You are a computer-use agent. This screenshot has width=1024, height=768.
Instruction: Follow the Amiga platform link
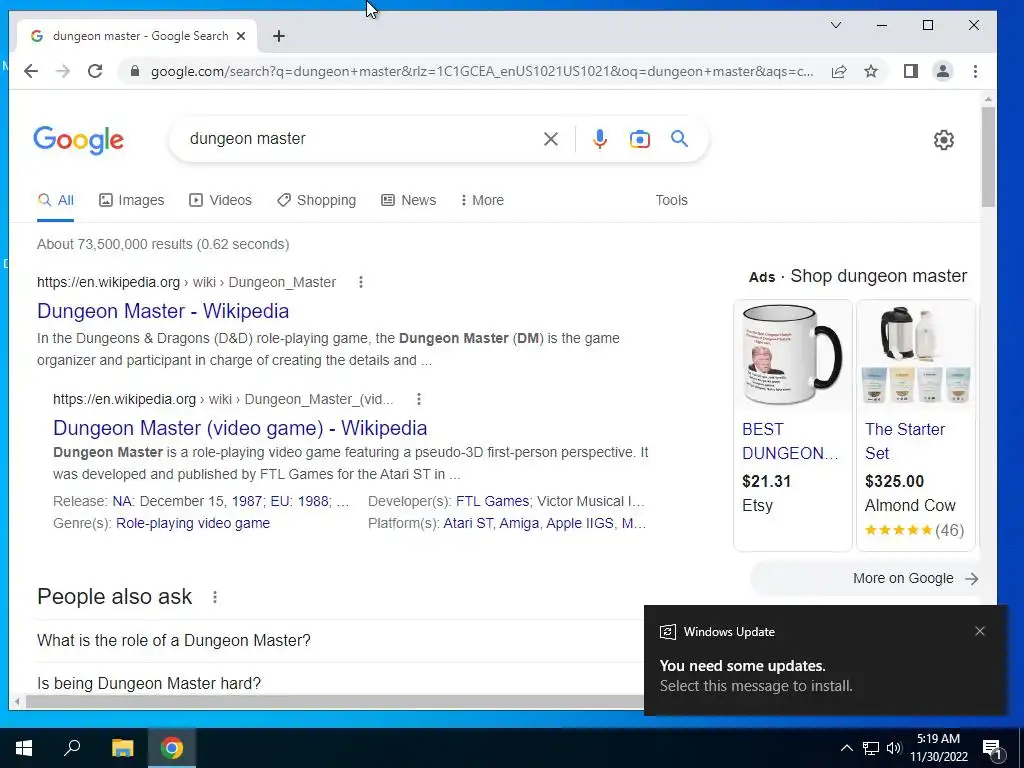click(x=520, y=523)
